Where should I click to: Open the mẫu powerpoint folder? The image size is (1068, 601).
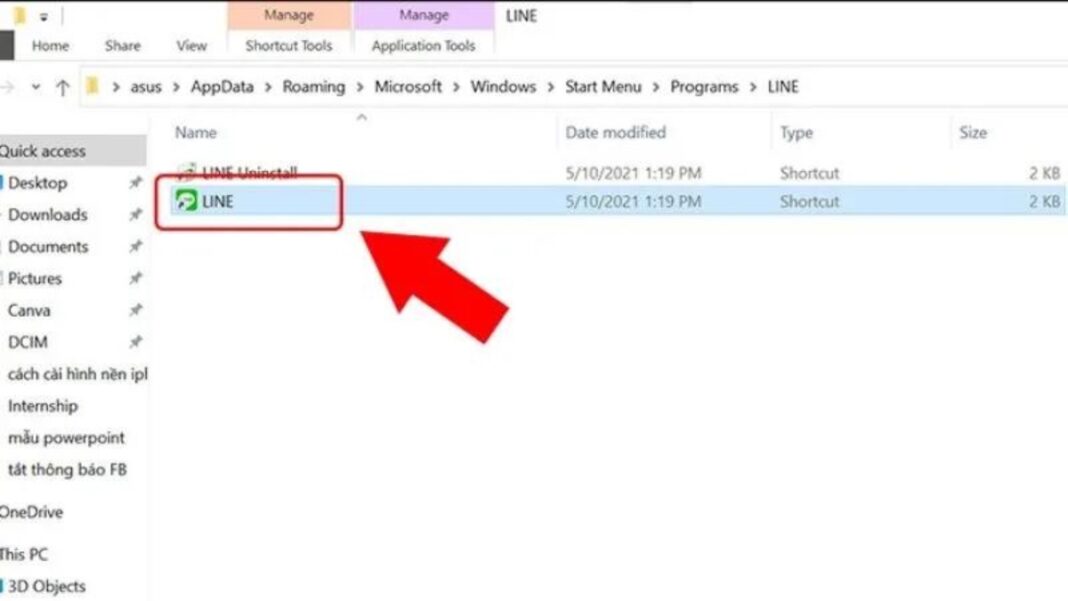(x=66, y=438)
